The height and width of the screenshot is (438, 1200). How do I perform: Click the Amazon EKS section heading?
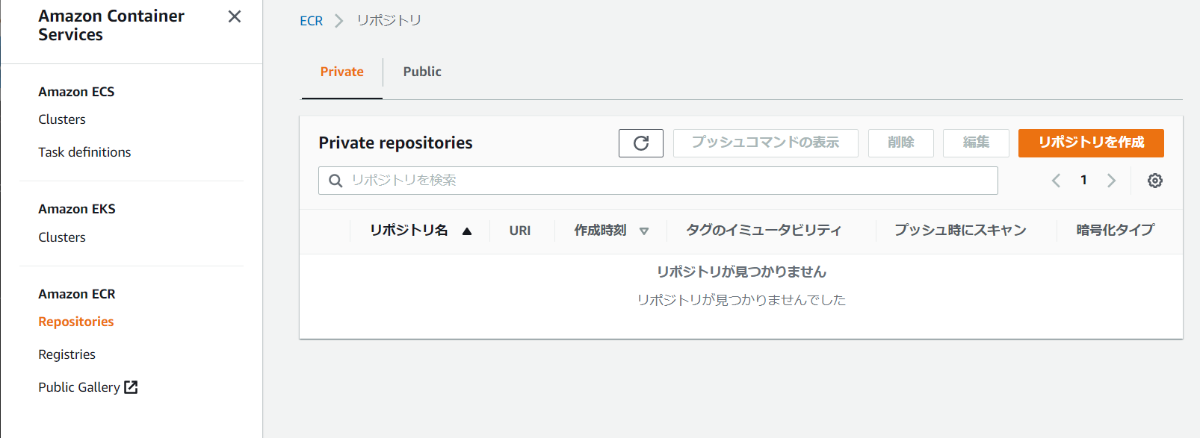click(x=77, y=209)
